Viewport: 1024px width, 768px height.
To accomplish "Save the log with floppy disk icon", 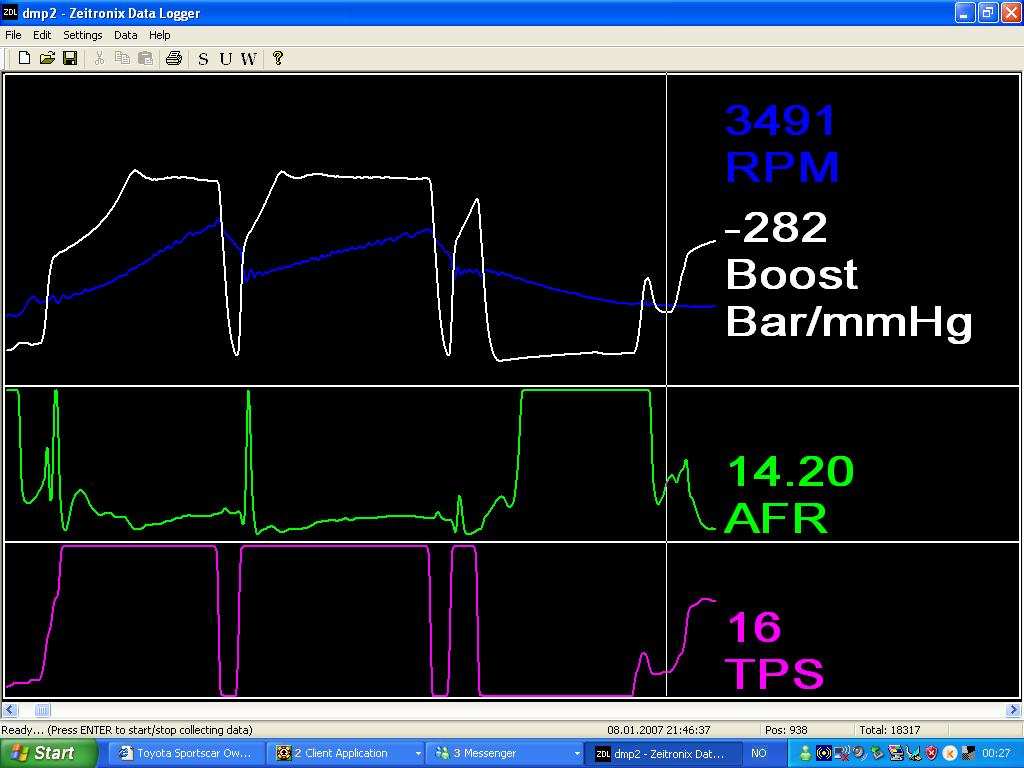I will [70, 58].
